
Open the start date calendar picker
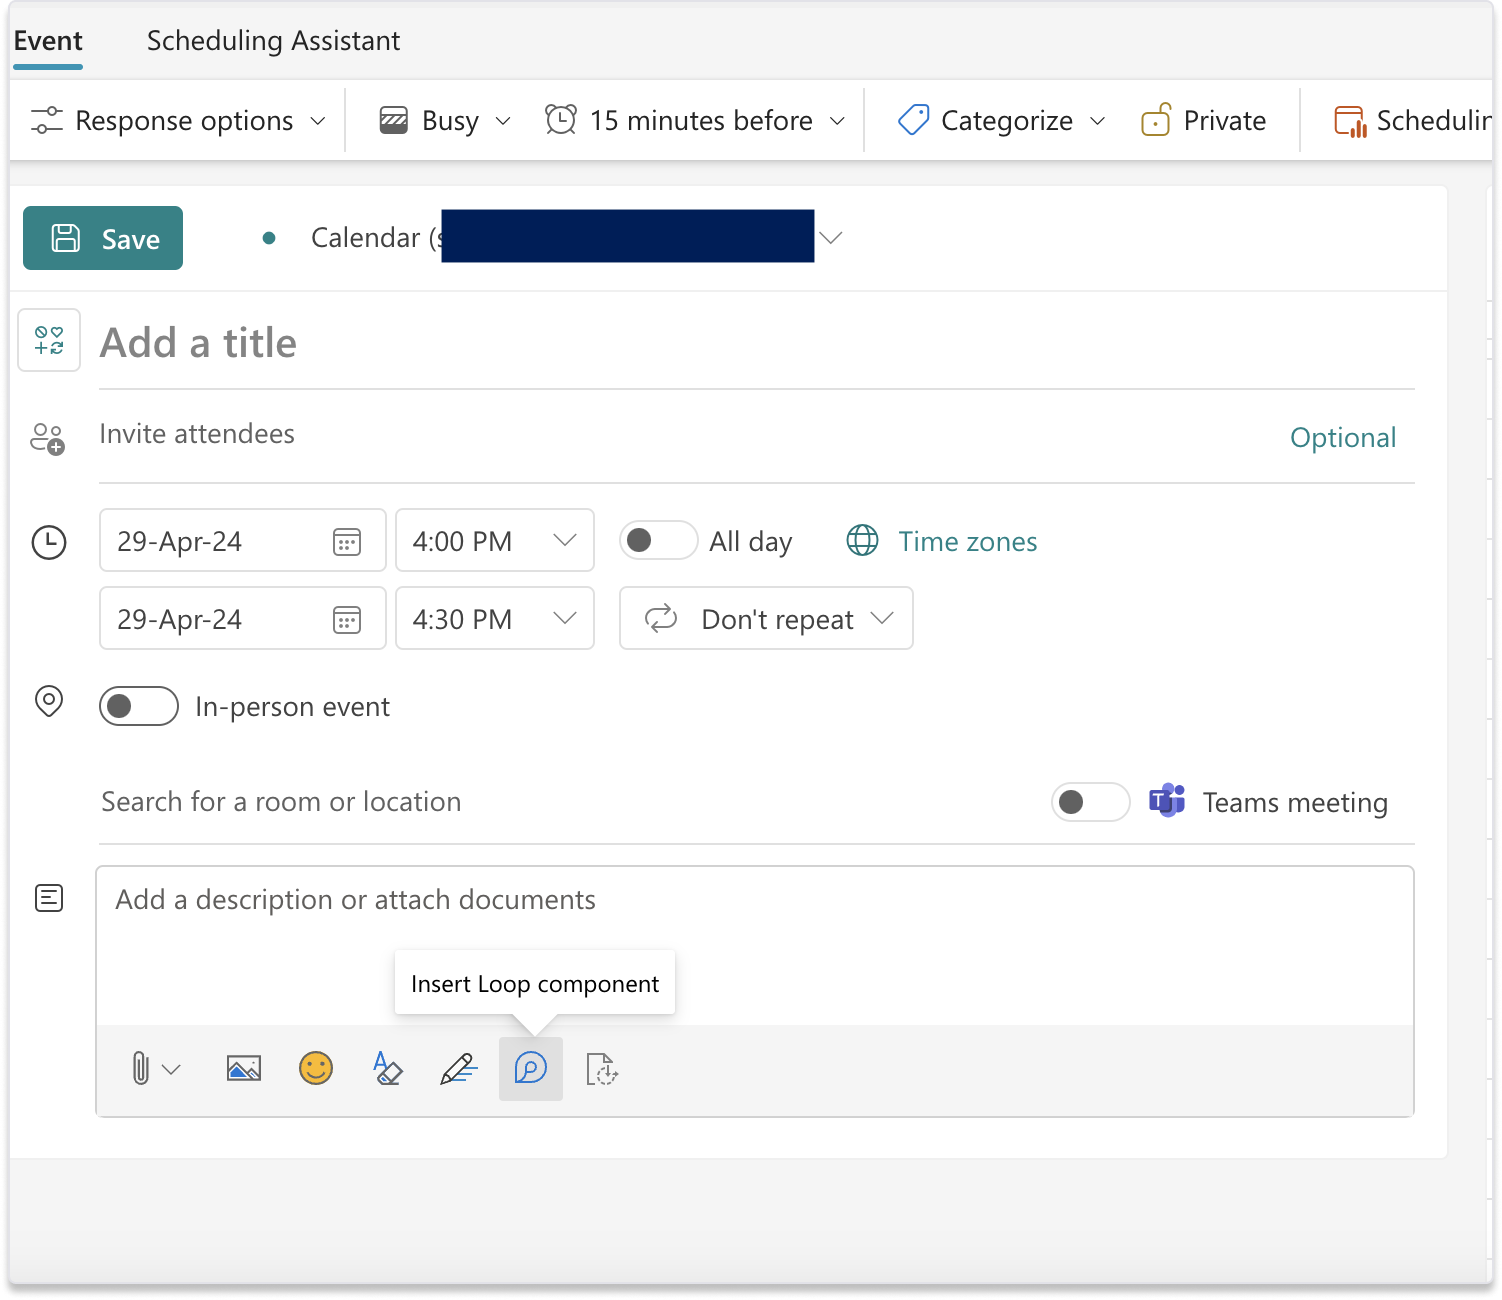pyautogui.click(x=346, y=541)
